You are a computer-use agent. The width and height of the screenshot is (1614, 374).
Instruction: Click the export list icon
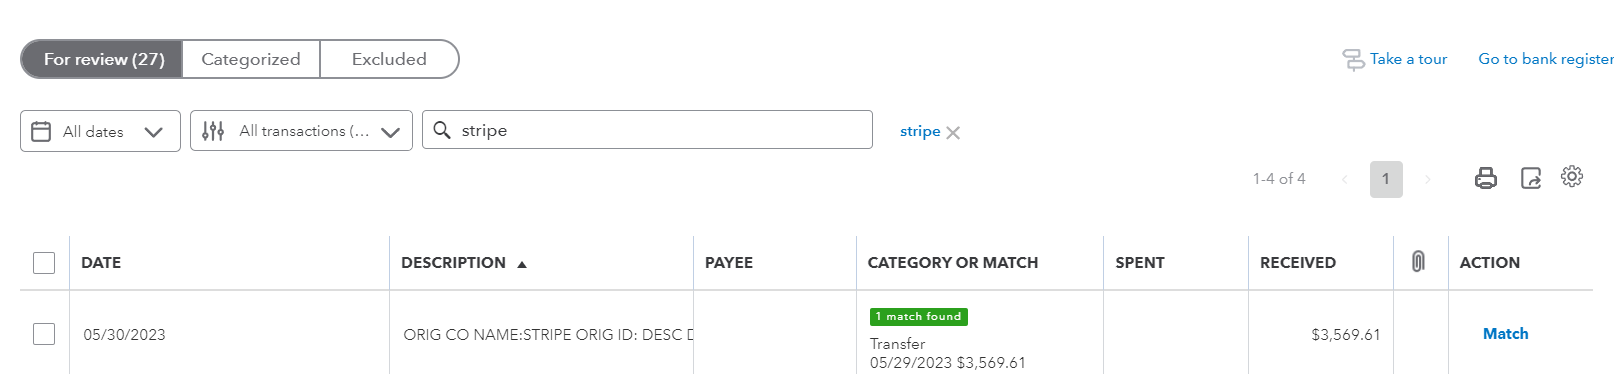click(1531, 178)
